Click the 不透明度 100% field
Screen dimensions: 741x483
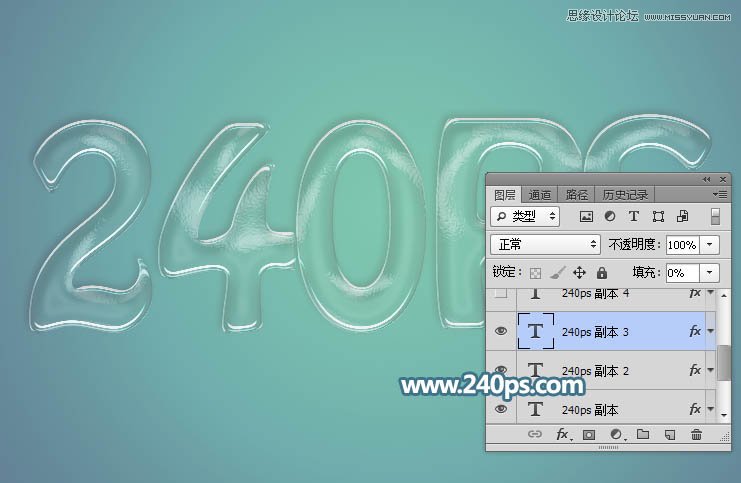682,245
